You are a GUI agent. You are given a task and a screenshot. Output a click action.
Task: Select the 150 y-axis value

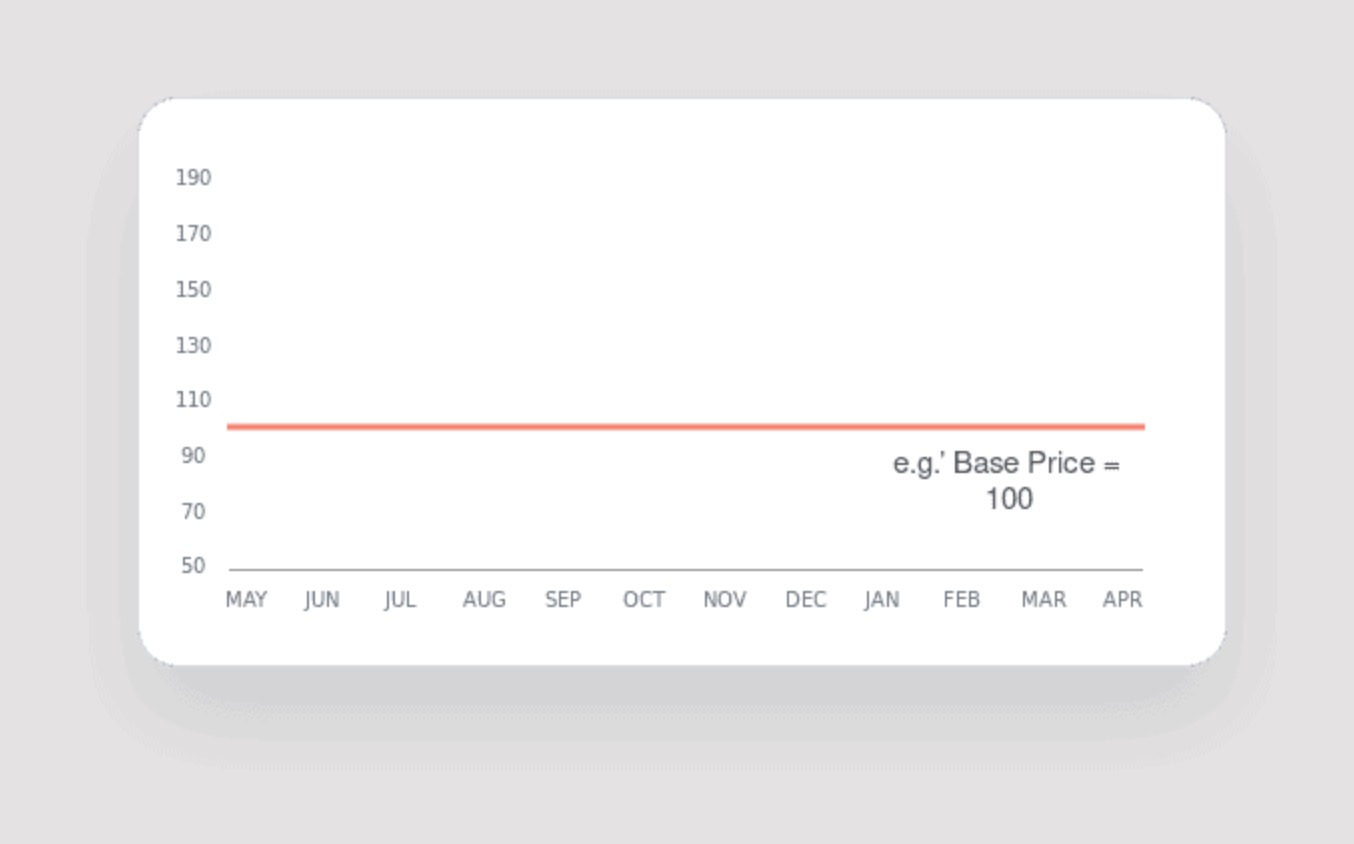[194, 290]
